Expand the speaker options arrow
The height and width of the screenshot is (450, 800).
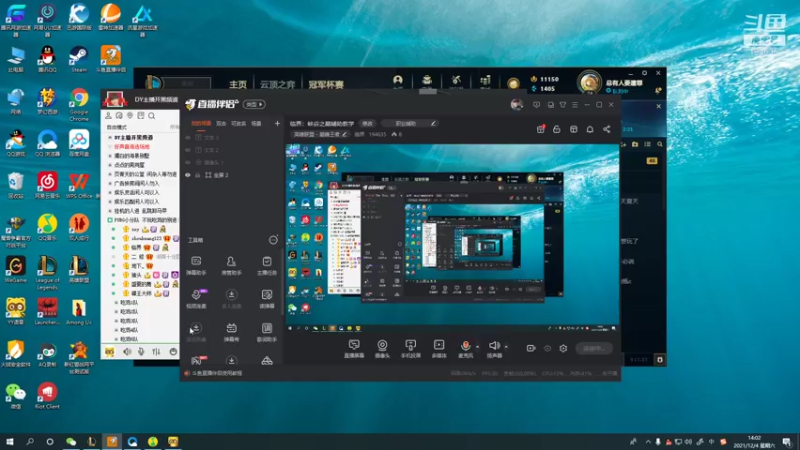pos(506,347)
